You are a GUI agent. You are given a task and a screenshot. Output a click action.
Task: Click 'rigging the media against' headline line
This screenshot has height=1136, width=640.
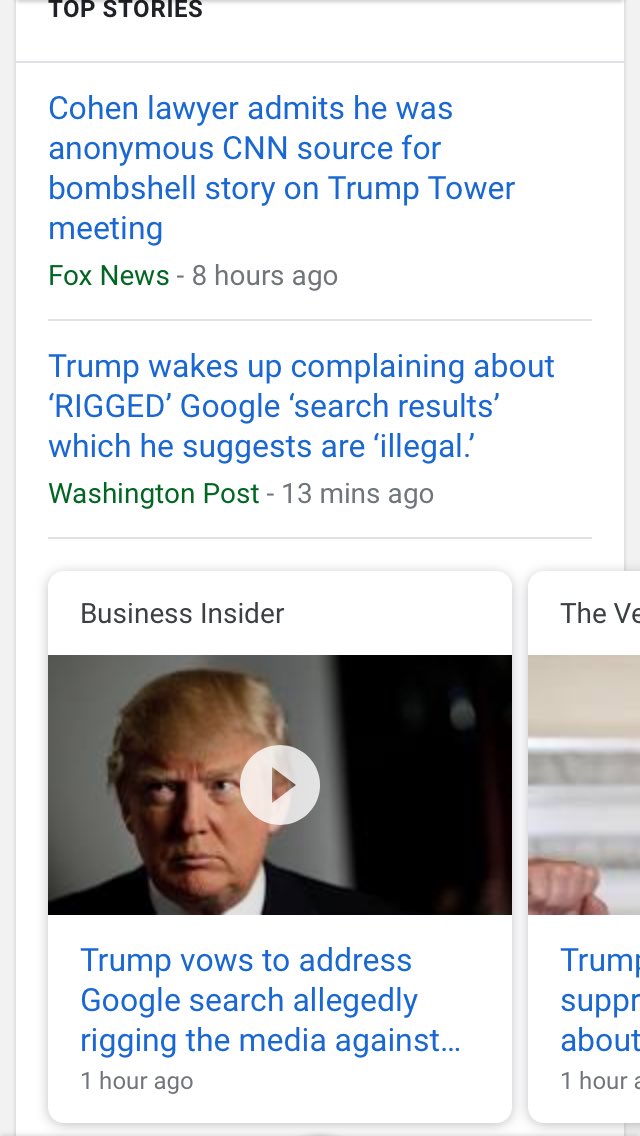point(270,1040)
